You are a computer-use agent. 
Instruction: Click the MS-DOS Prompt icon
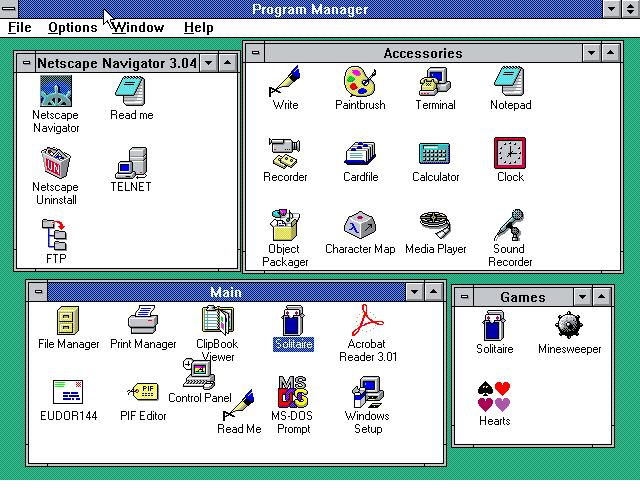click(293, 394)
